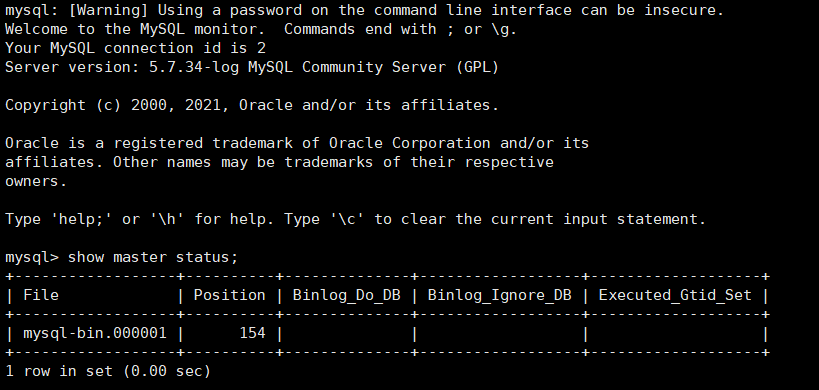Click the empty Binlog_Do_DB cell
819x390 pixels.
click(346, 333)
